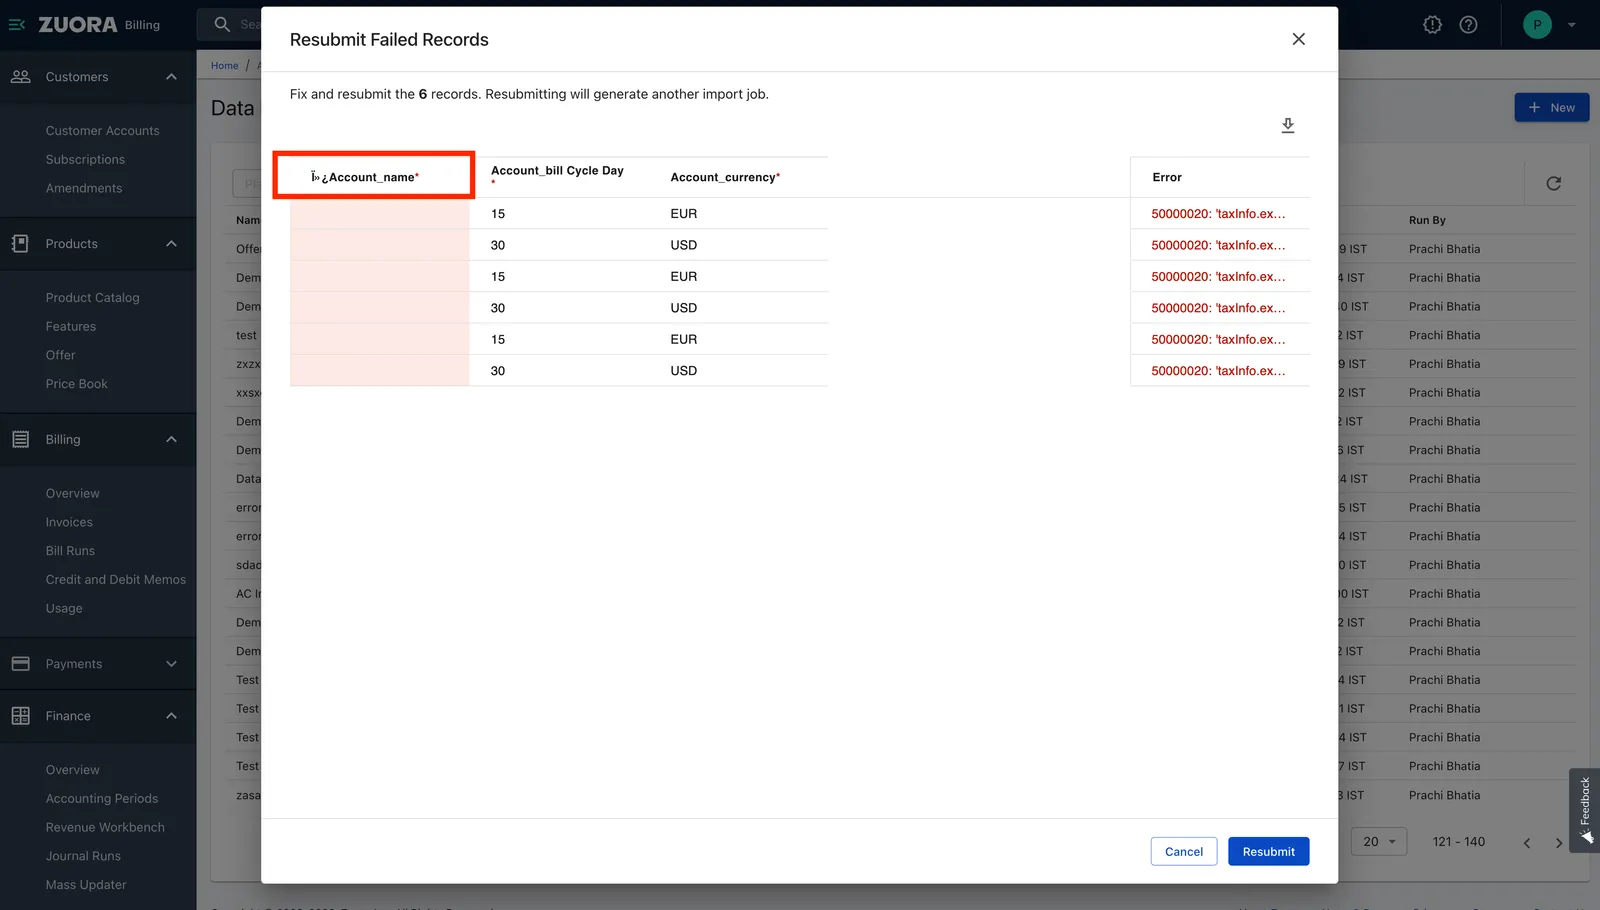Click the Finance sidebar icon
The image size is (1600, 910).
[20, 716]
